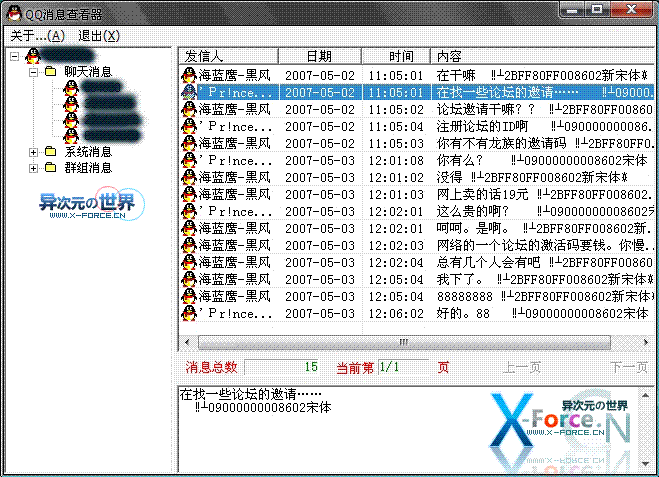This screenshot has width=659, height=477.
Task: Collapse the root QQ account node
Action: pos(15,56)
